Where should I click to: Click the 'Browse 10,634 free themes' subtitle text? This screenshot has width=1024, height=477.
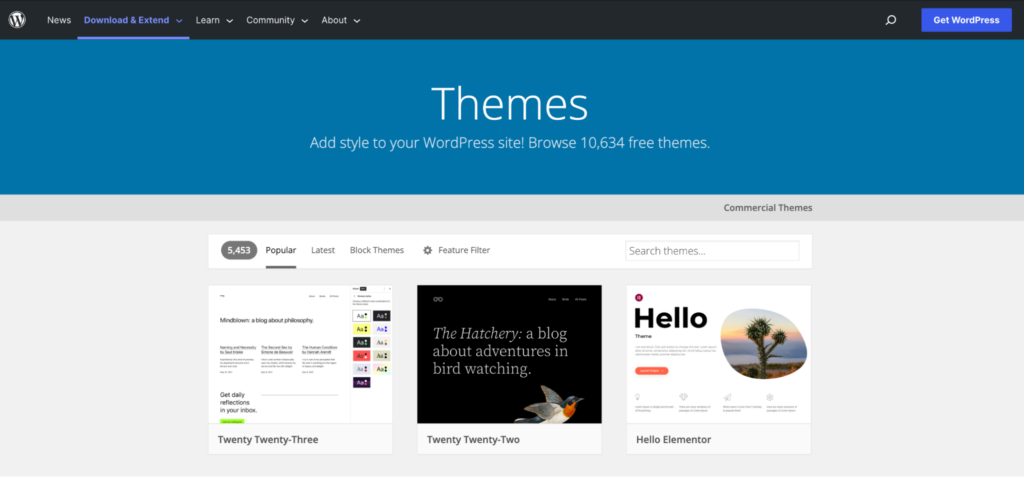point(618,143)
